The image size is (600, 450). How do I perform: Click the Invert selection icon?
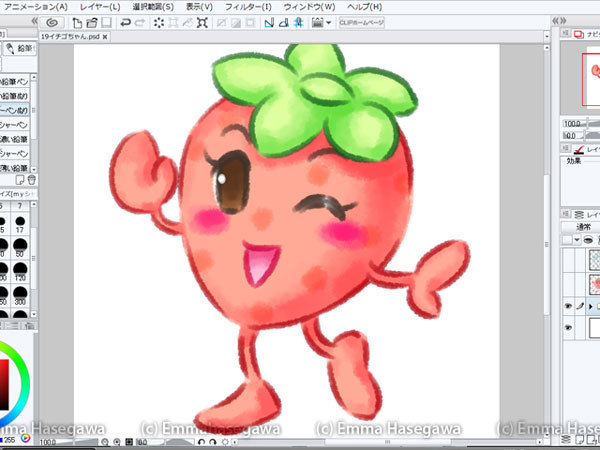[236, 23]
